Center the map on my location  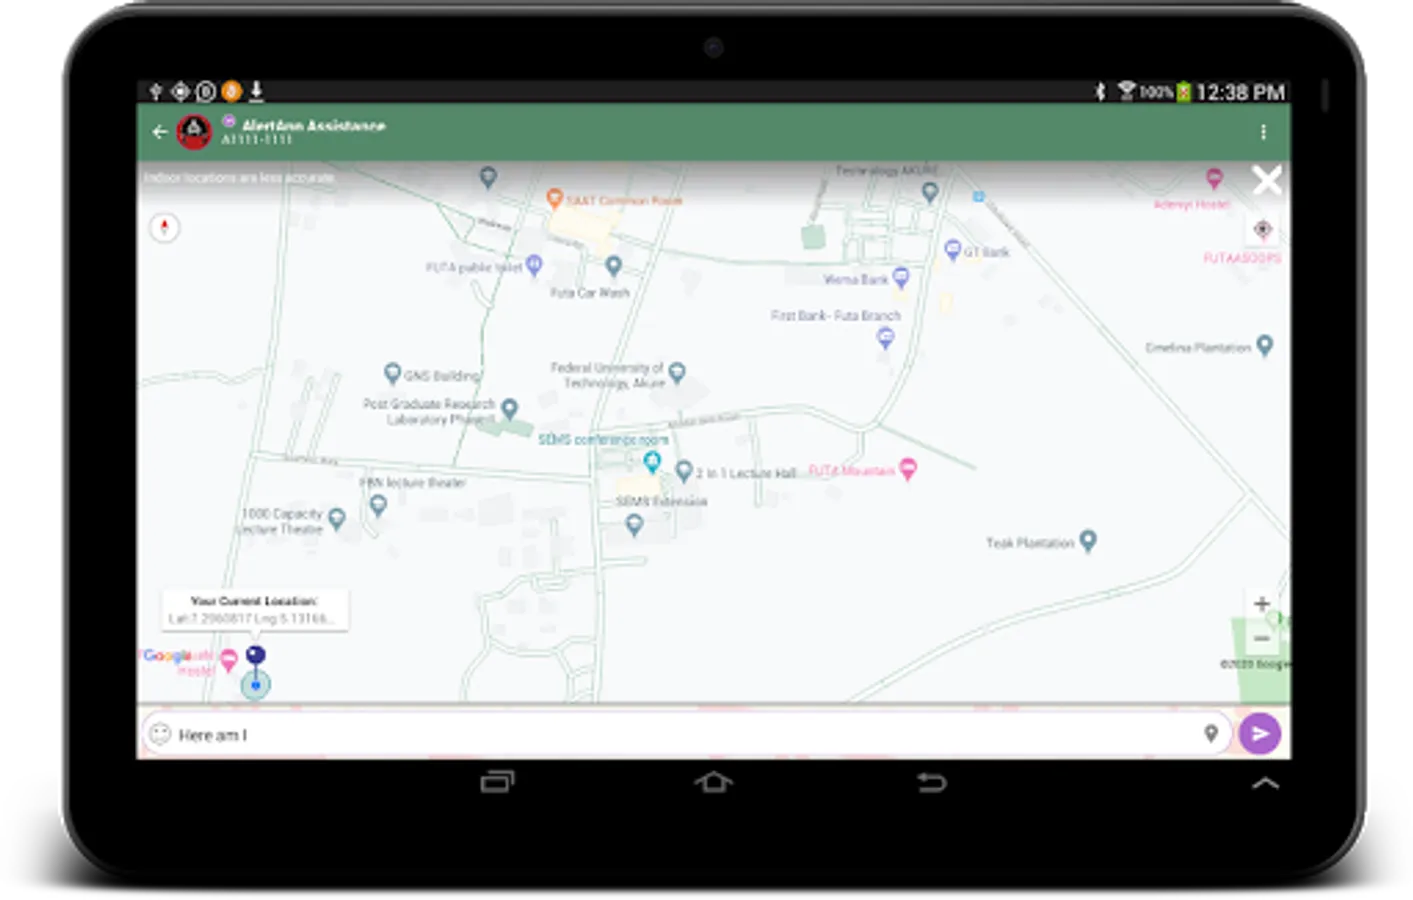pos(1262,229)
